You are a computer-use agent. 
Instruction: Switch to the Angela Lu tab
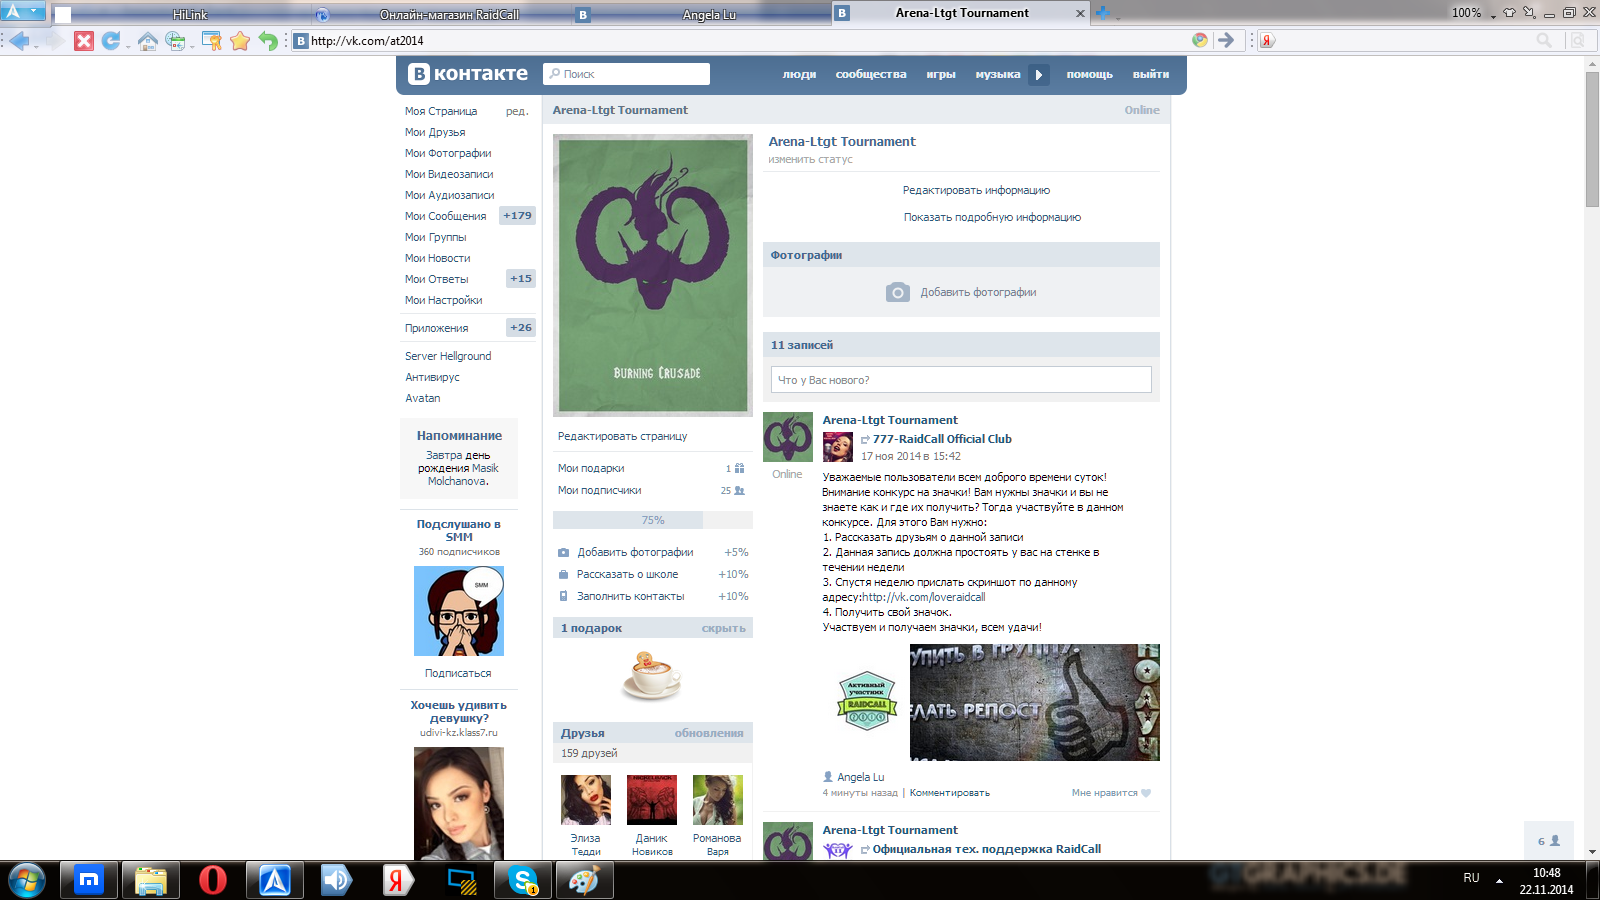[700, 14]
